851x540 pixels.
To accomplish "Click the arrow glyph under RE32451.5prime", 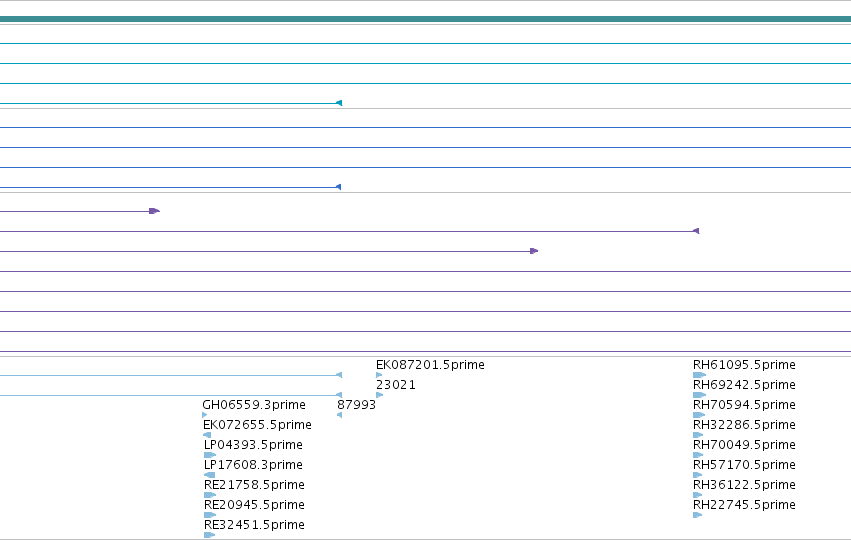I will 209,536.
